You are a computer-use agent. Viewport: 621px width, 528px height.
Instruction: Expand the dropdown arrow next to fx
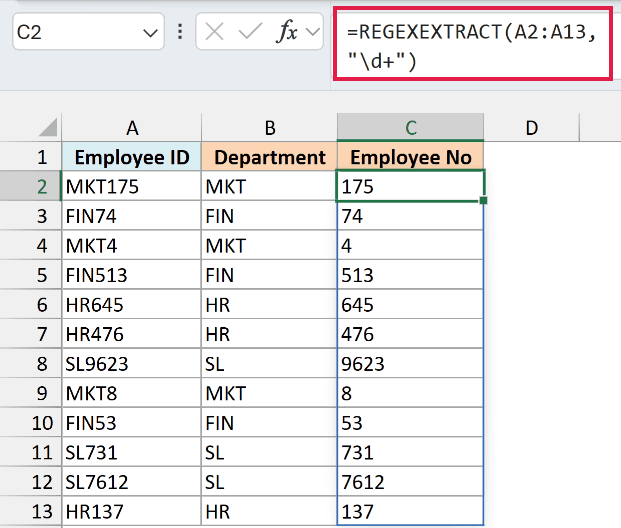313,32
